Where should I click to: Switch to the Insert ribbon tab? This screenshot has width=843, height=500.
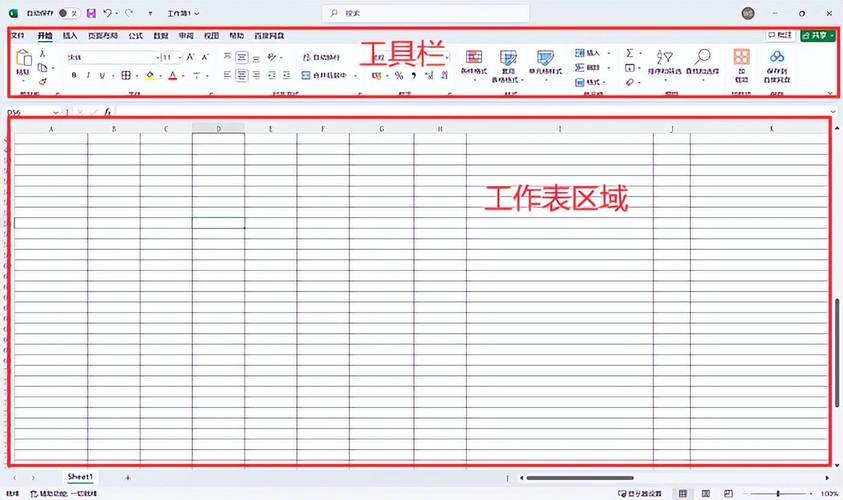point(70,35)
